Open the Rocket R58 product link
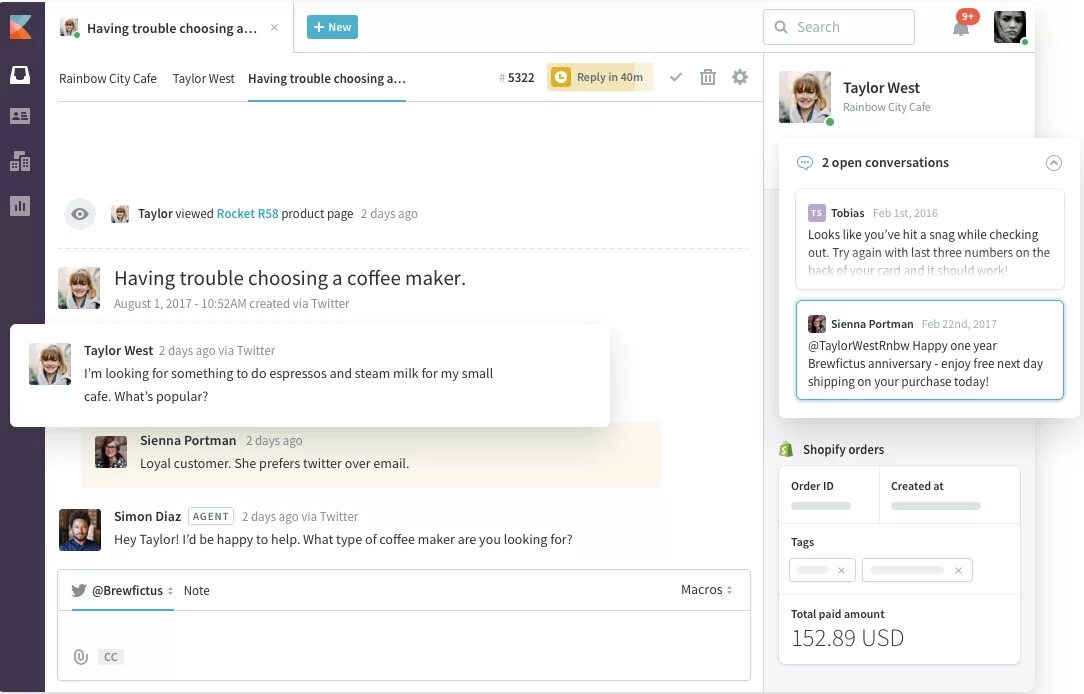This screenshot has height=694, width=1084. click(247, 214)
